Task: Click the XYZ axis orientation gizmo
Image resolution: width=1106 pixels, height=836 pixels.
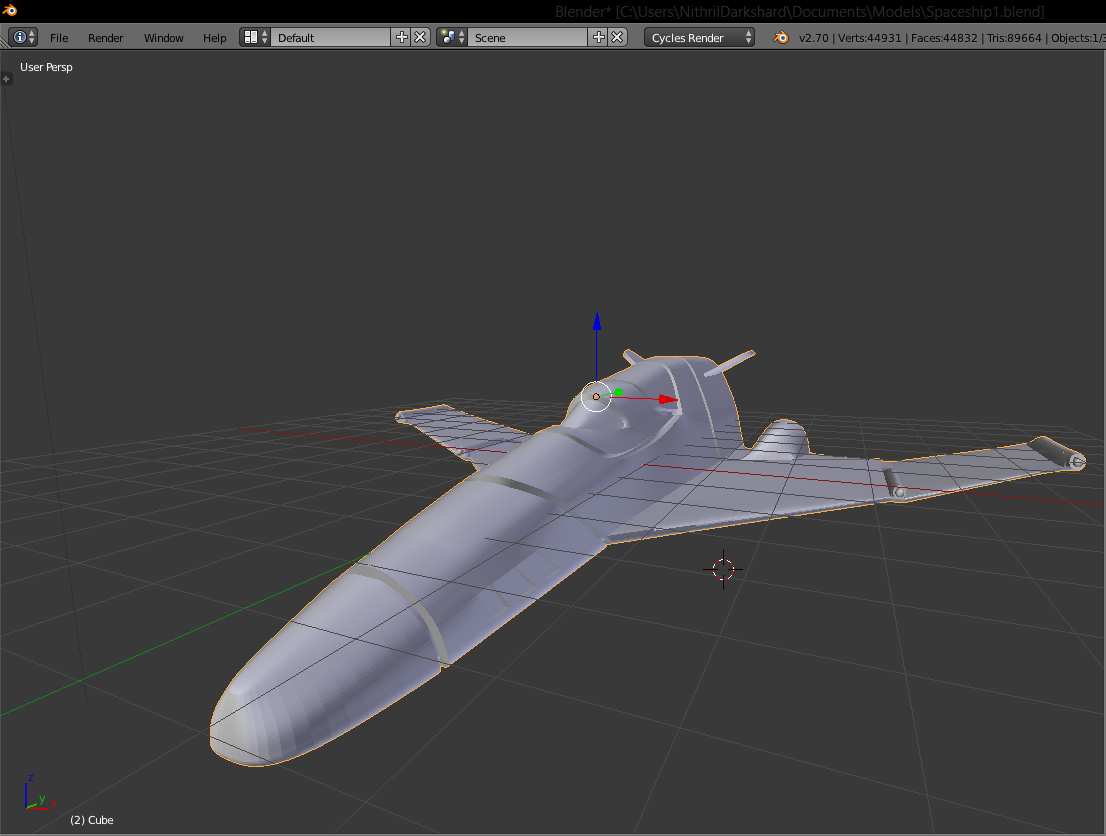Action: (39, 794)
